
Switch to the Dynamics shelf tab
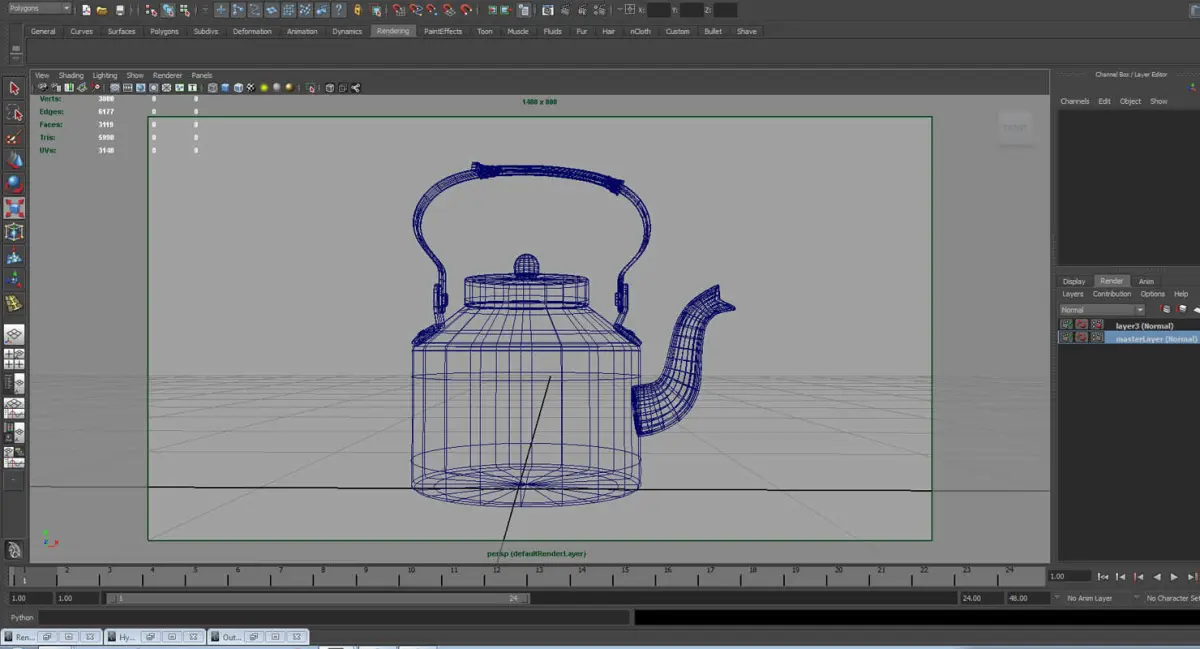coord(347,31)
